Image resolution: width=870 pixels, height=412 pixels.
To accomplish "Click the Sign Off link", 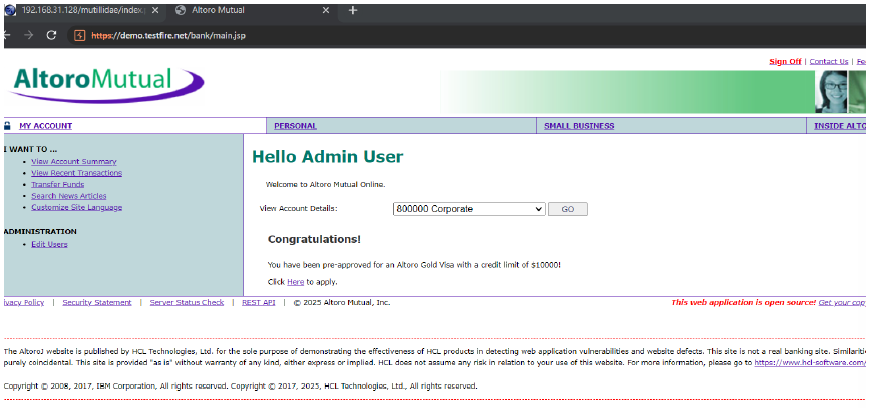I will click(785, 62).
